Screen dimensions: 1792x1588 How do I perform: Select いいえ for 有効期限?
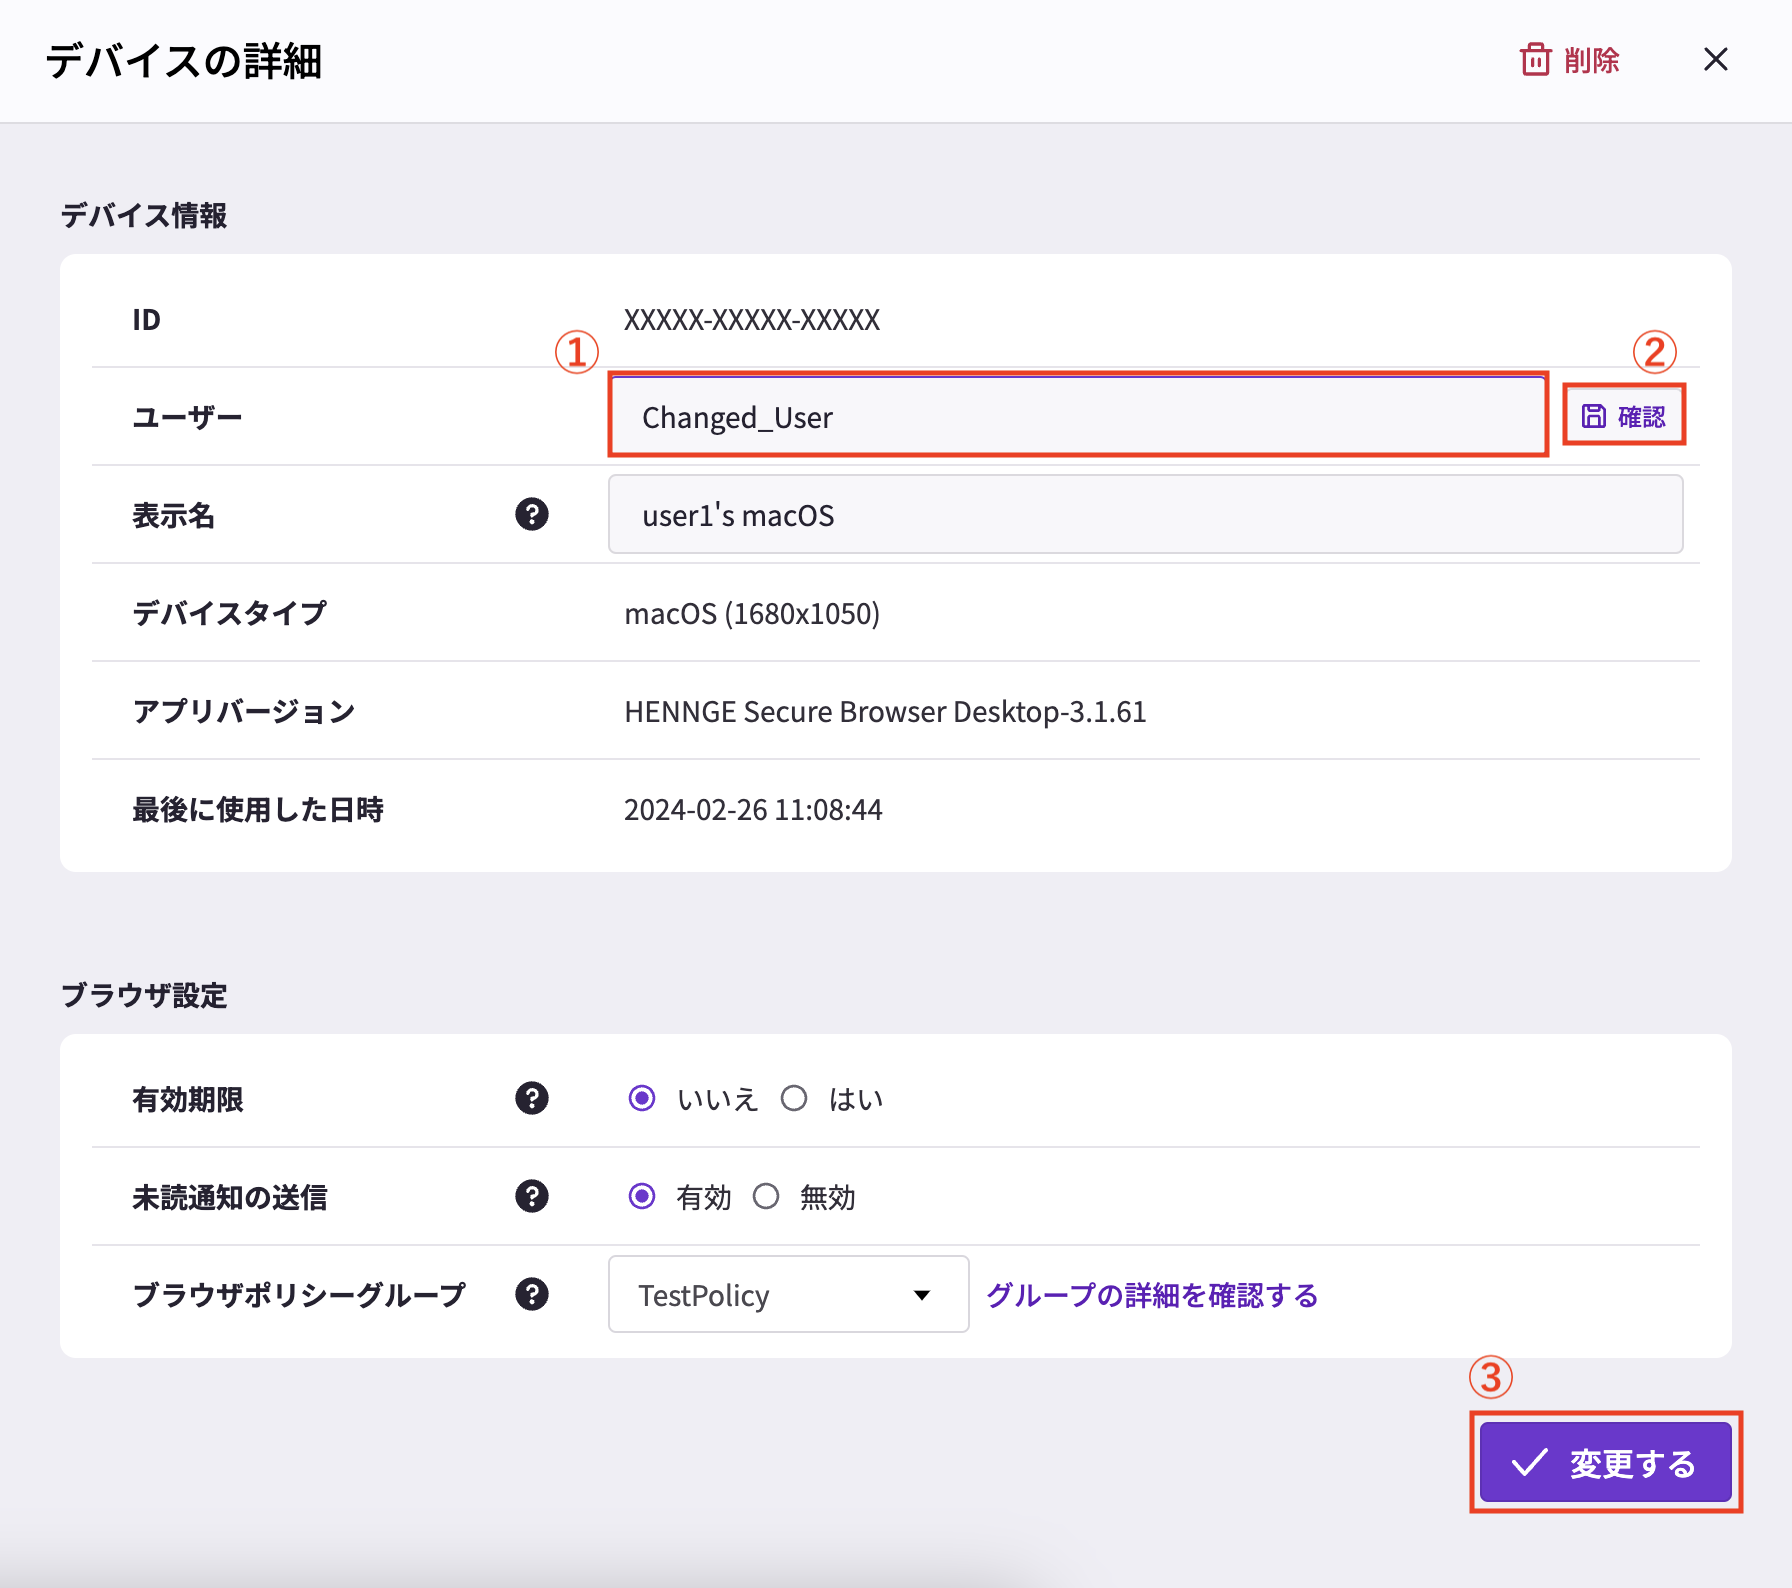(641, 1098)
